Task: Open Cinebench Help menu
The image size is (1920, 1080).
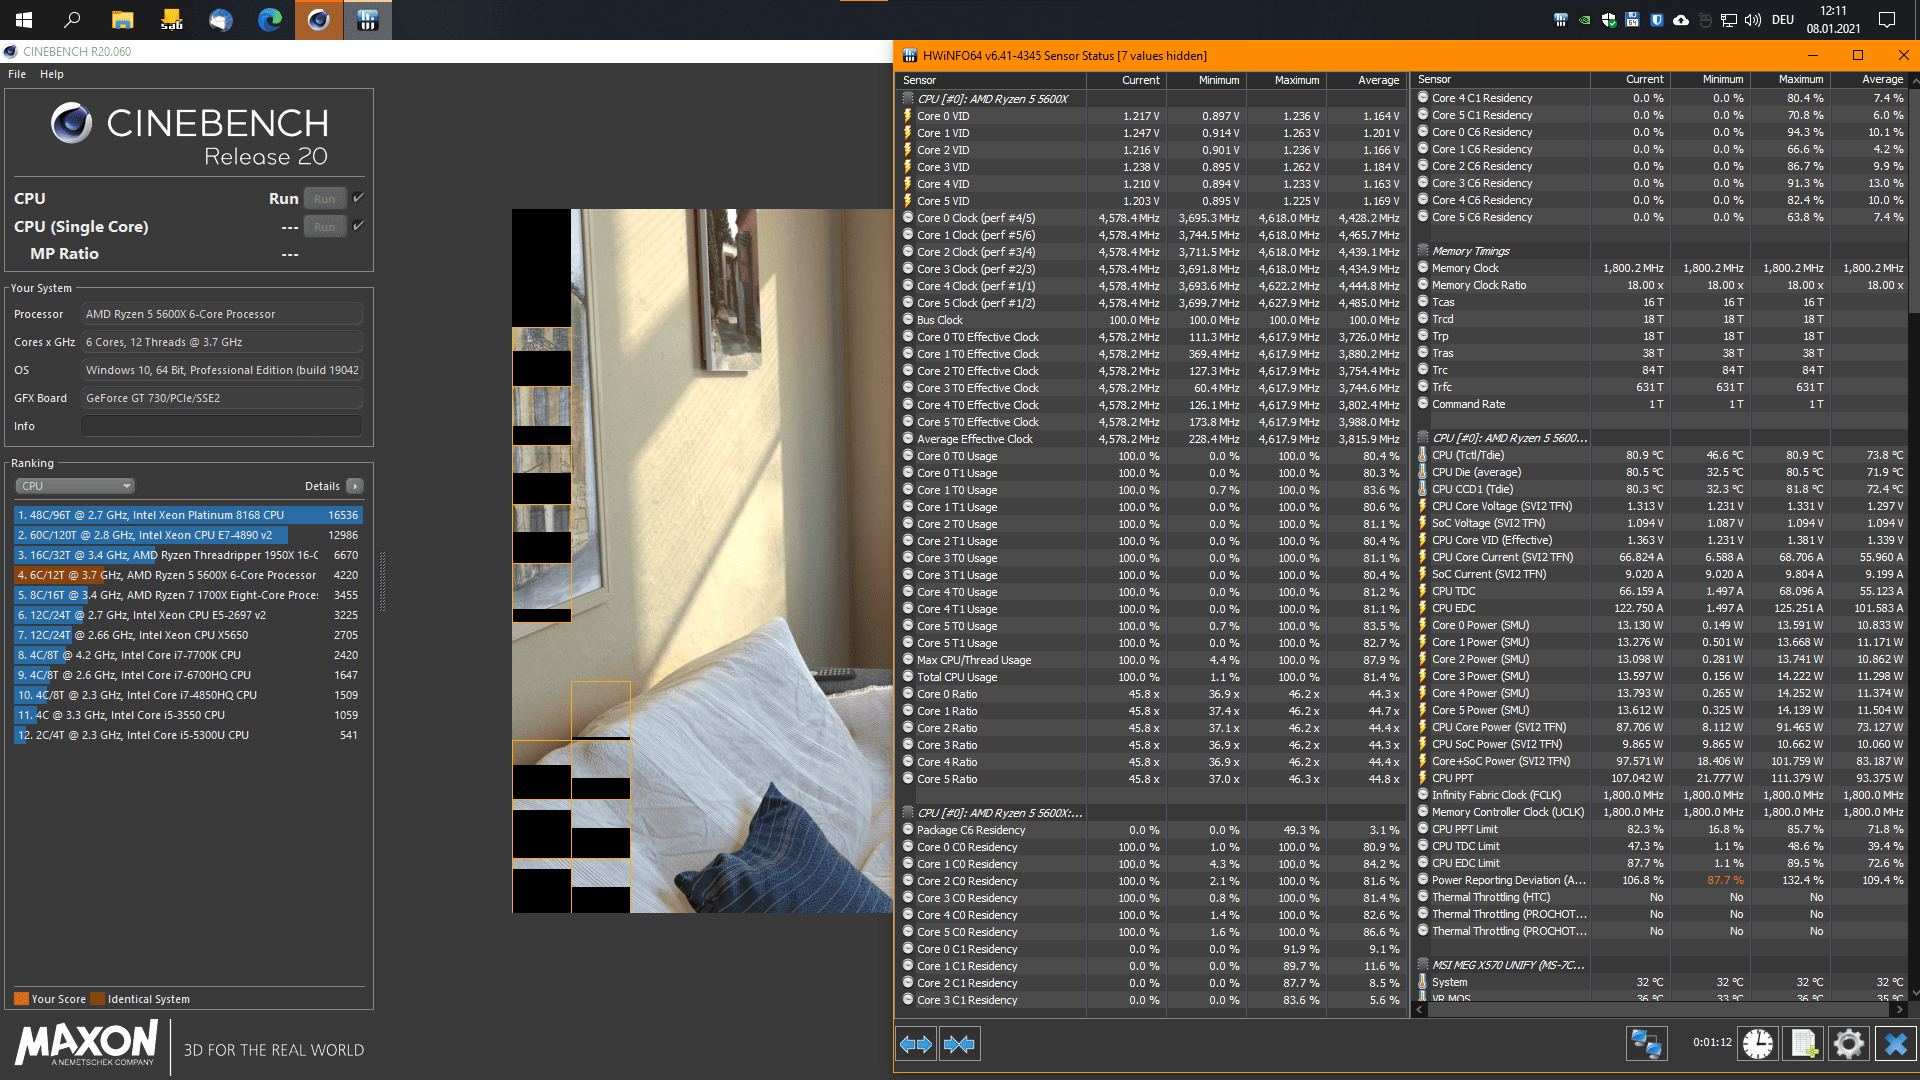Action: tap(52, 74)
